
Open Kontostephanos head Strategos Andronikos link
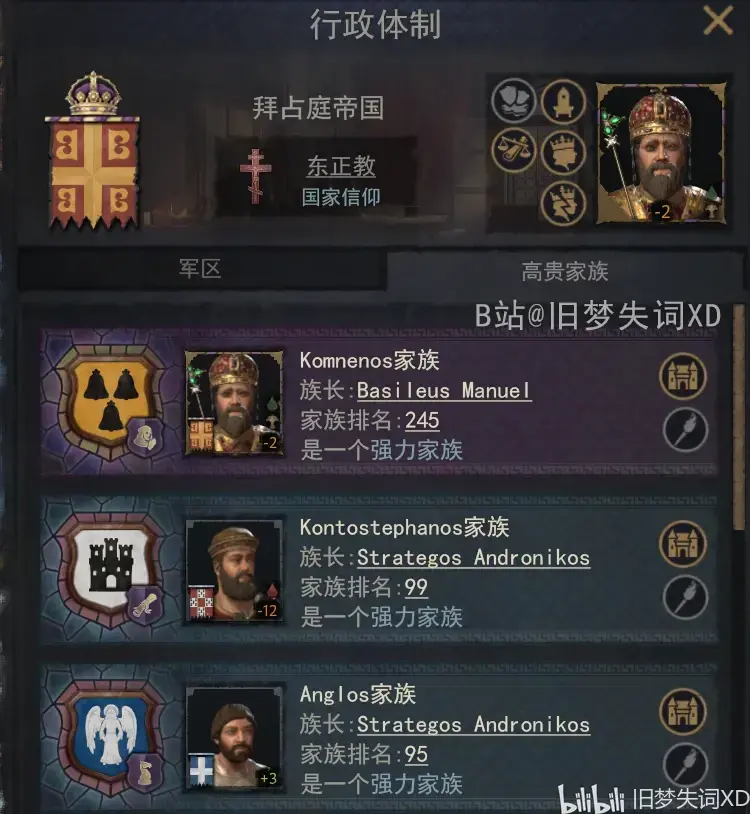pos(473,558)
